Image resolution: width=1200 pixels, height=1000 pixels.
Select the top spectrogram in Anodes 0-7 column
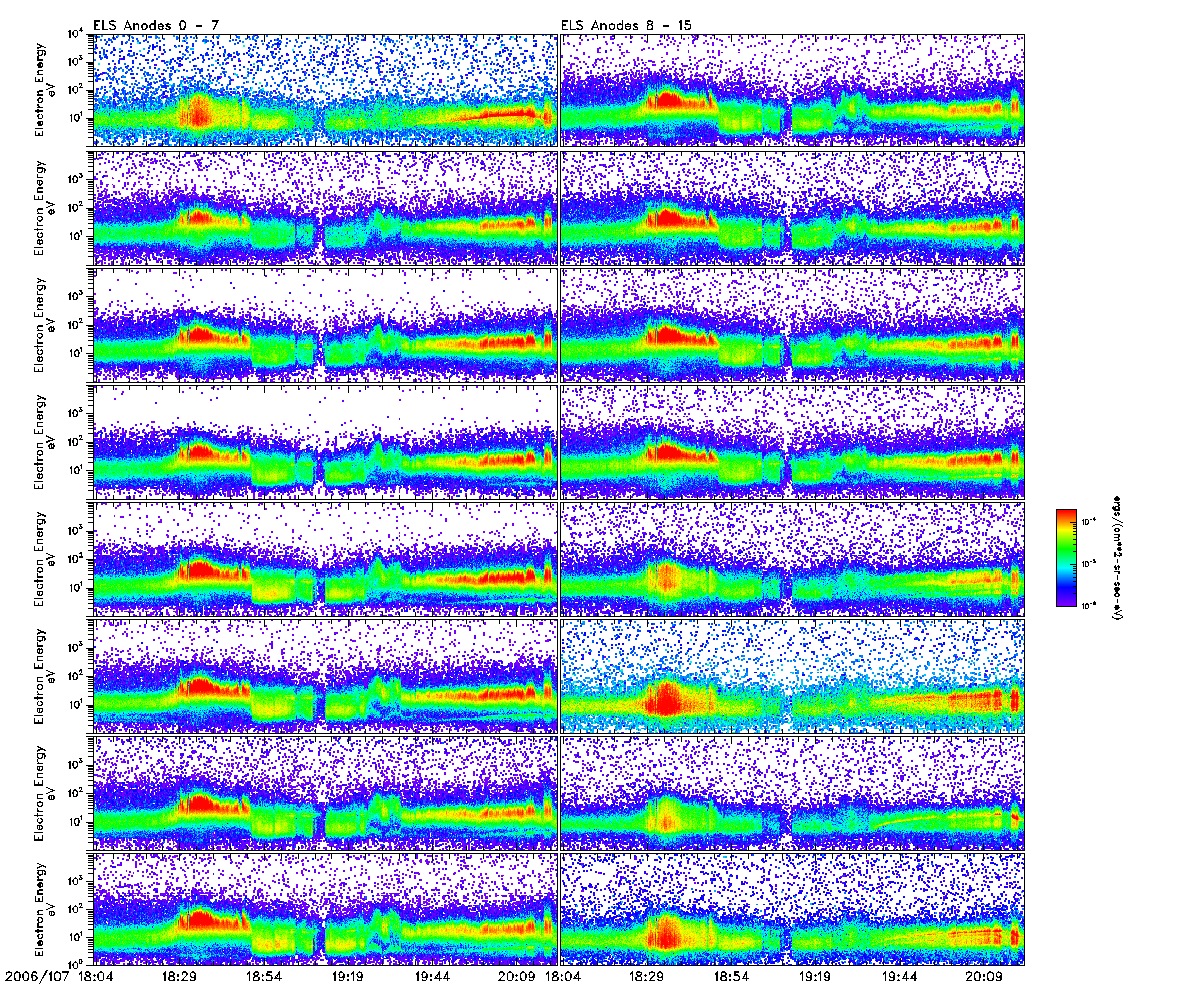[x=324, y=90]
